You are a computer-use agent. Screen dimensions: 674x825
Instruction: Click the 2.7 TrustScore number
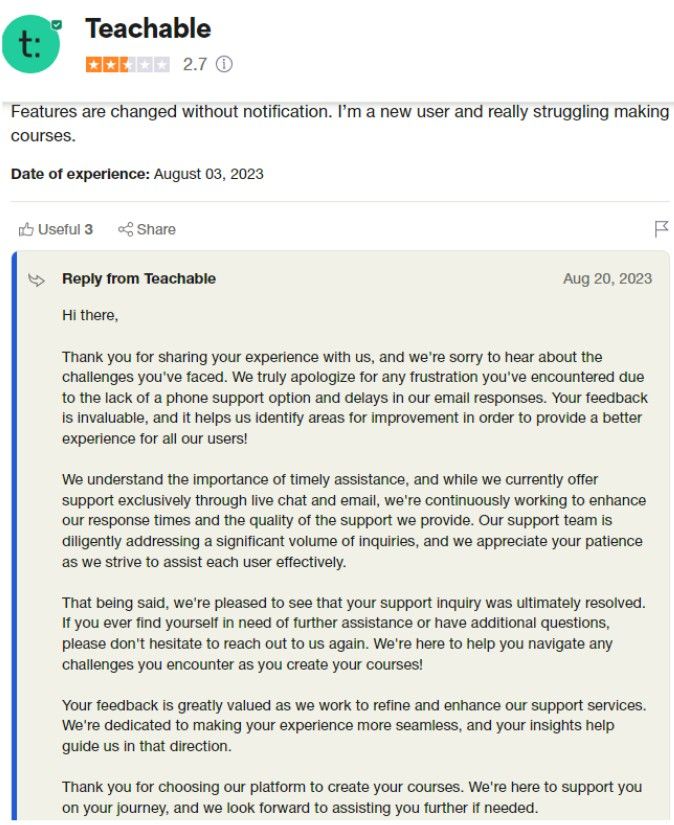(194, 65)
